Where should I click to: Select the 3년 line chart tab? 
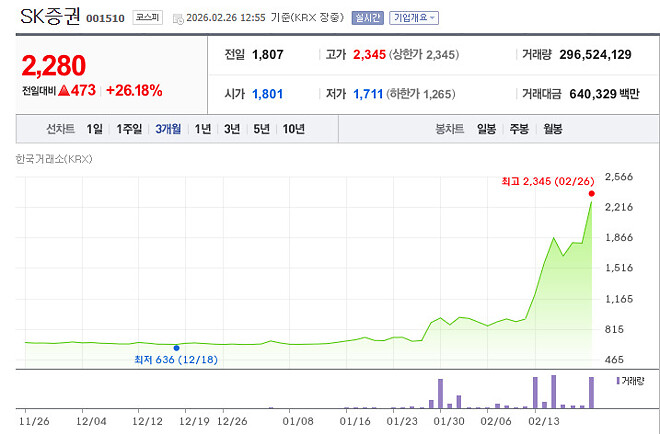pyautogui.click(x=232, y=129)
